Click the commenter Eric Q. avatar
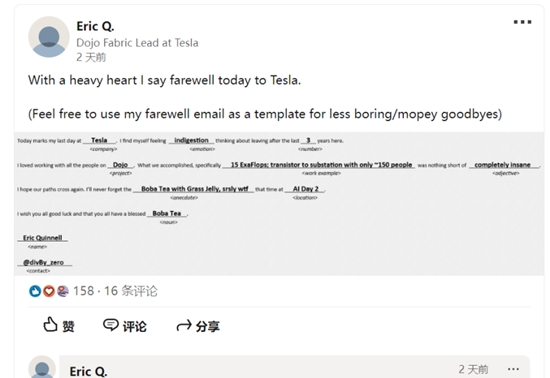The image size is (550, 378). click(42, 367)
